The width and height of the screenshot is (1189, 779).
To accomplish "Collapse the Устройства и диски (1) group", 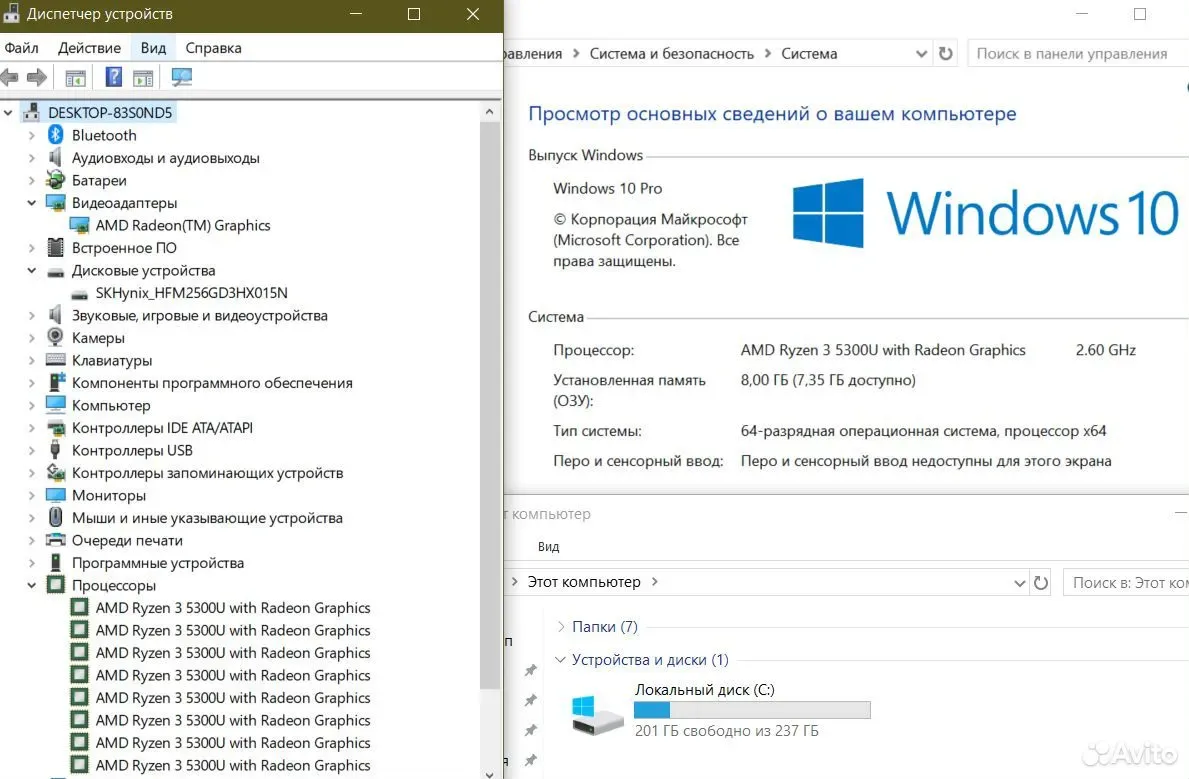I will (560, 660).
